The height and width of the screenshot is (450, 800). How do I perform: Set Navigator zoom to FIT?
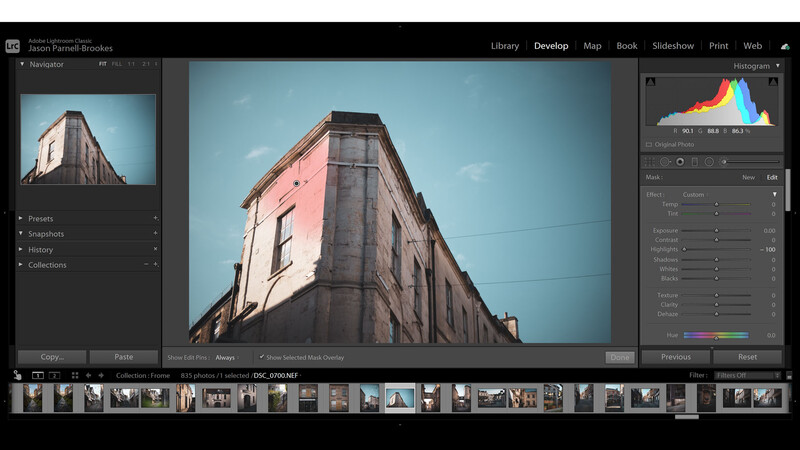(103, 64)
